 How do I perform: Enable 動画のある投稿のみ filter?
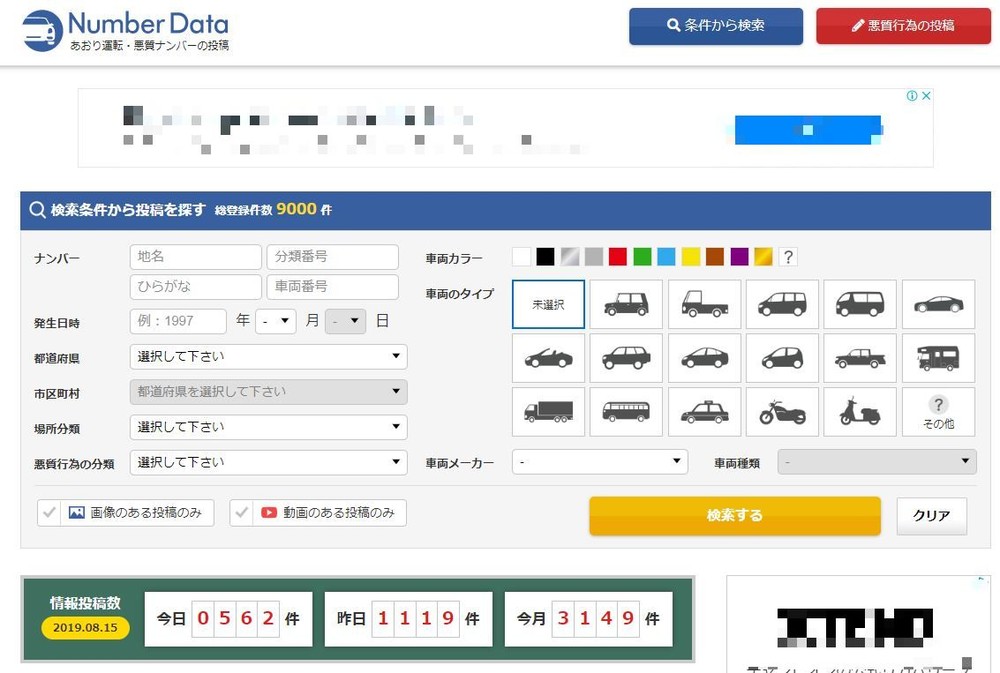[318, 513]
